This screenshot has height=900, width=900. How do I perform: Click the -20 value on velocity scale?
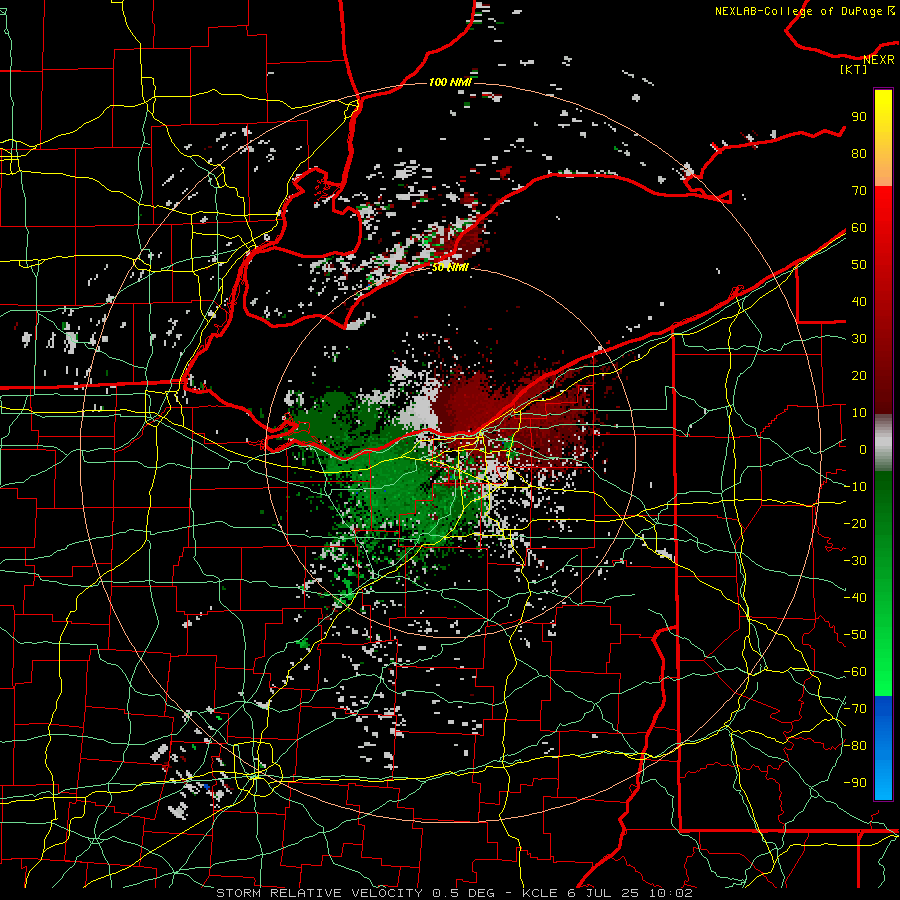point(855,523)
